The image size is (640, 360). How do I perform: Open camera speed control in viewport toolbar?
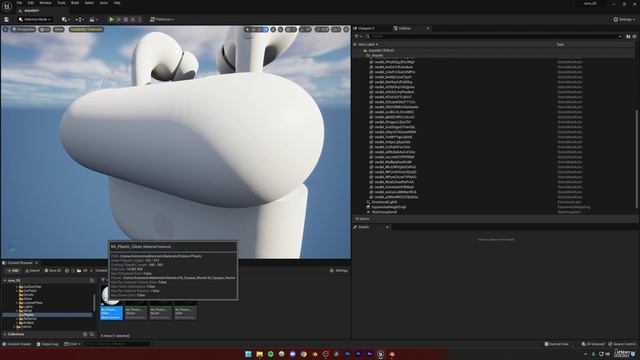(336, 29)
